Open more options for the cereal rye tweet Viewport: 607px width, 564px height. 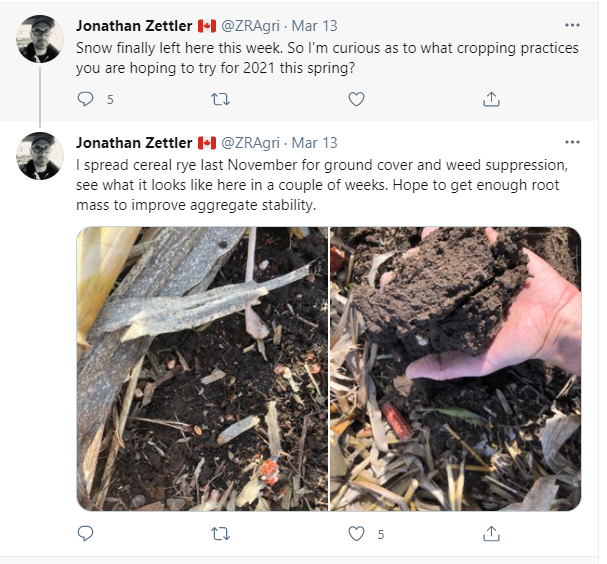[x=572, y=142]
